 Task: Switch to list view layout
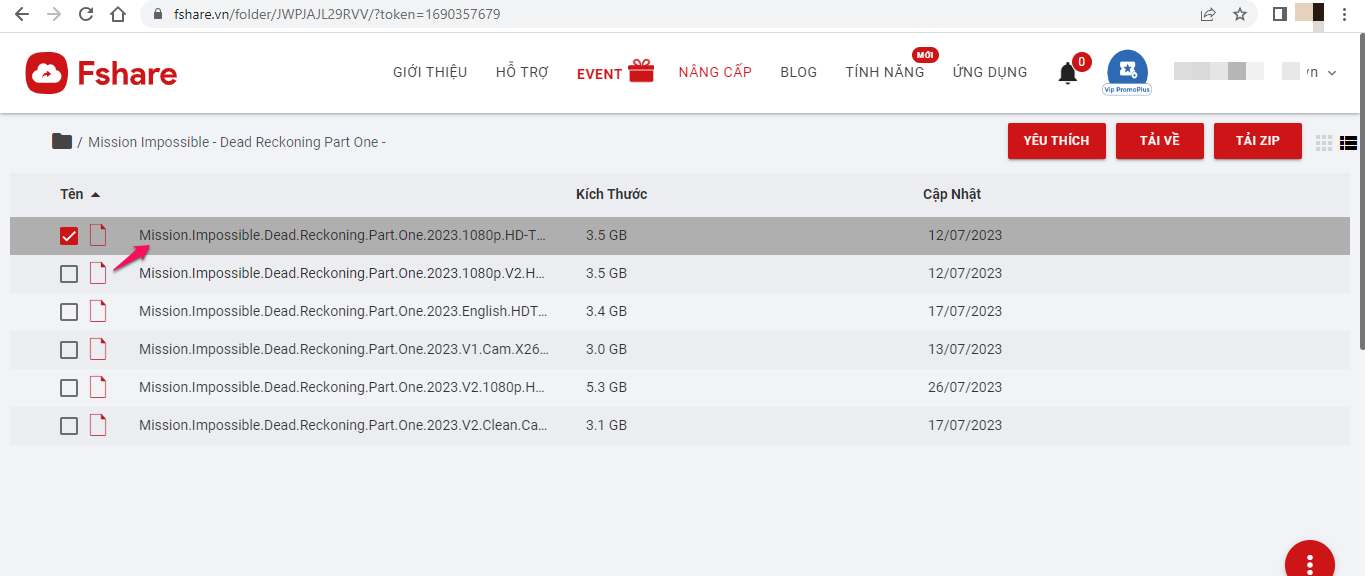click(1349, 142)
